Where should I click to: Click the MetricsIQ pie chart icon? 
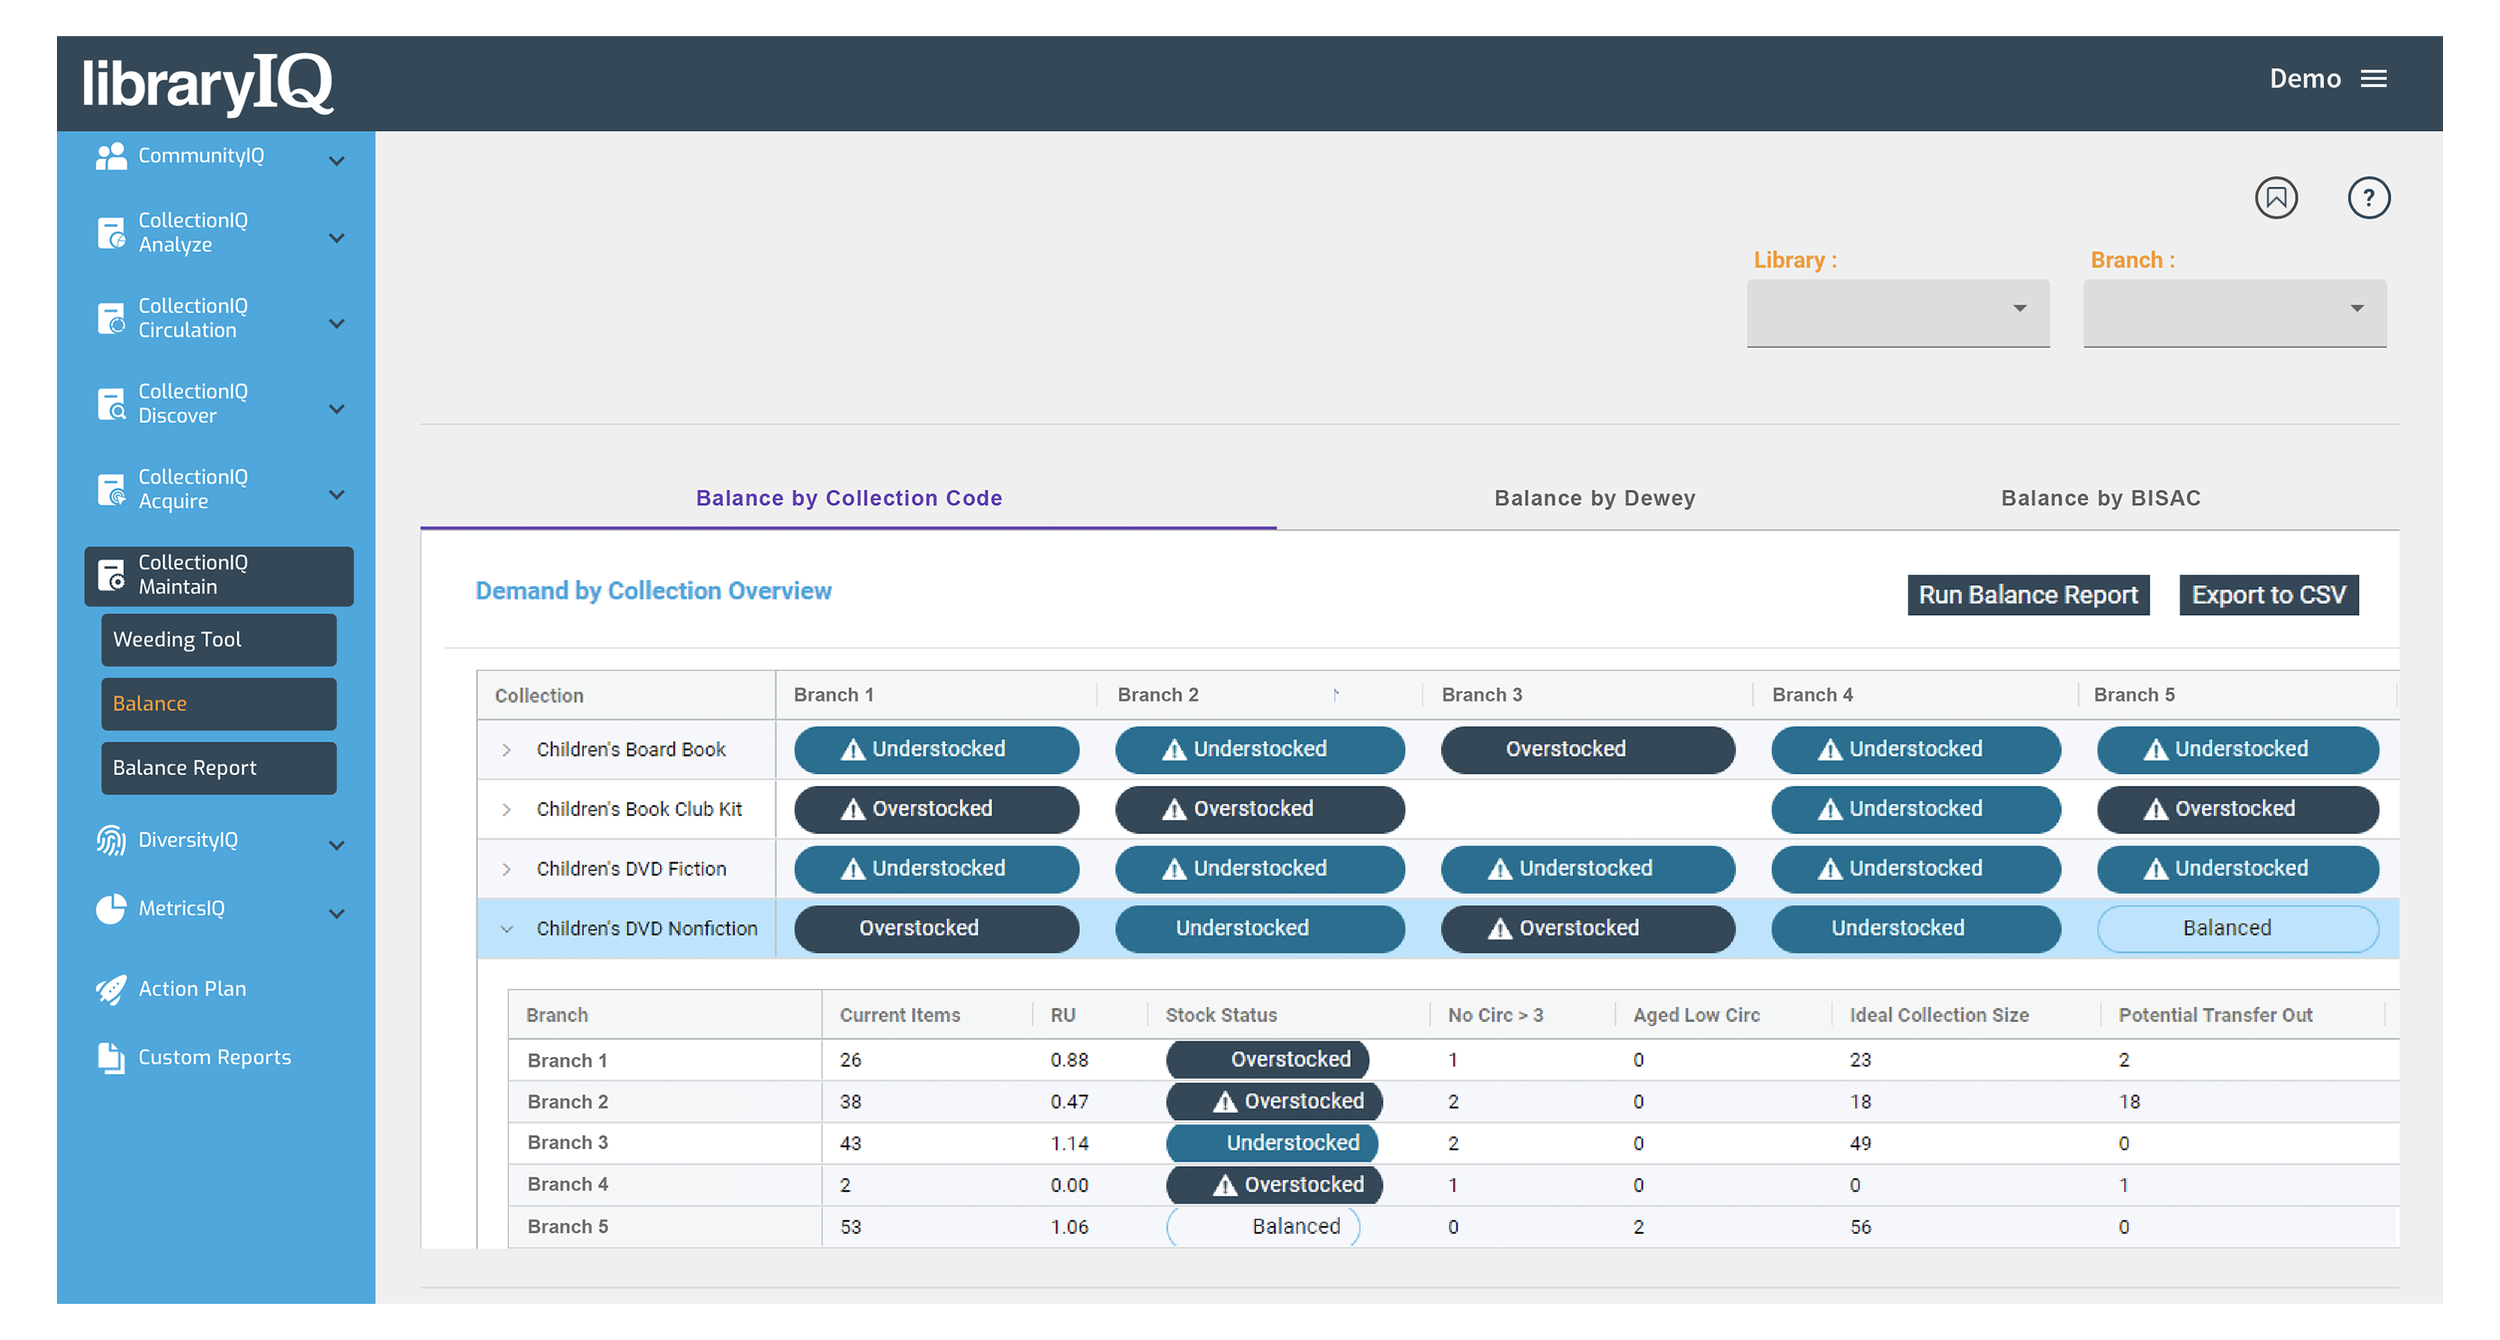(111, 908)
